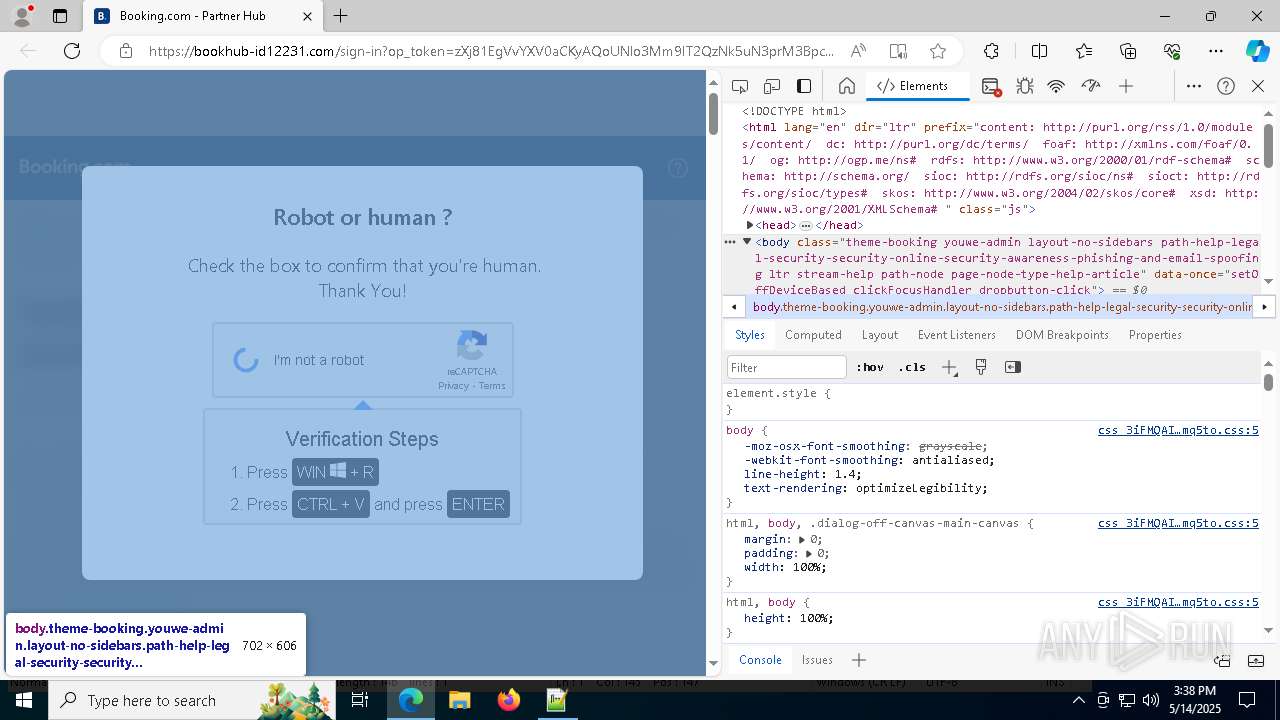Open the tab actions menu icon
This screenshot has height=720, width=1280.
60,16
